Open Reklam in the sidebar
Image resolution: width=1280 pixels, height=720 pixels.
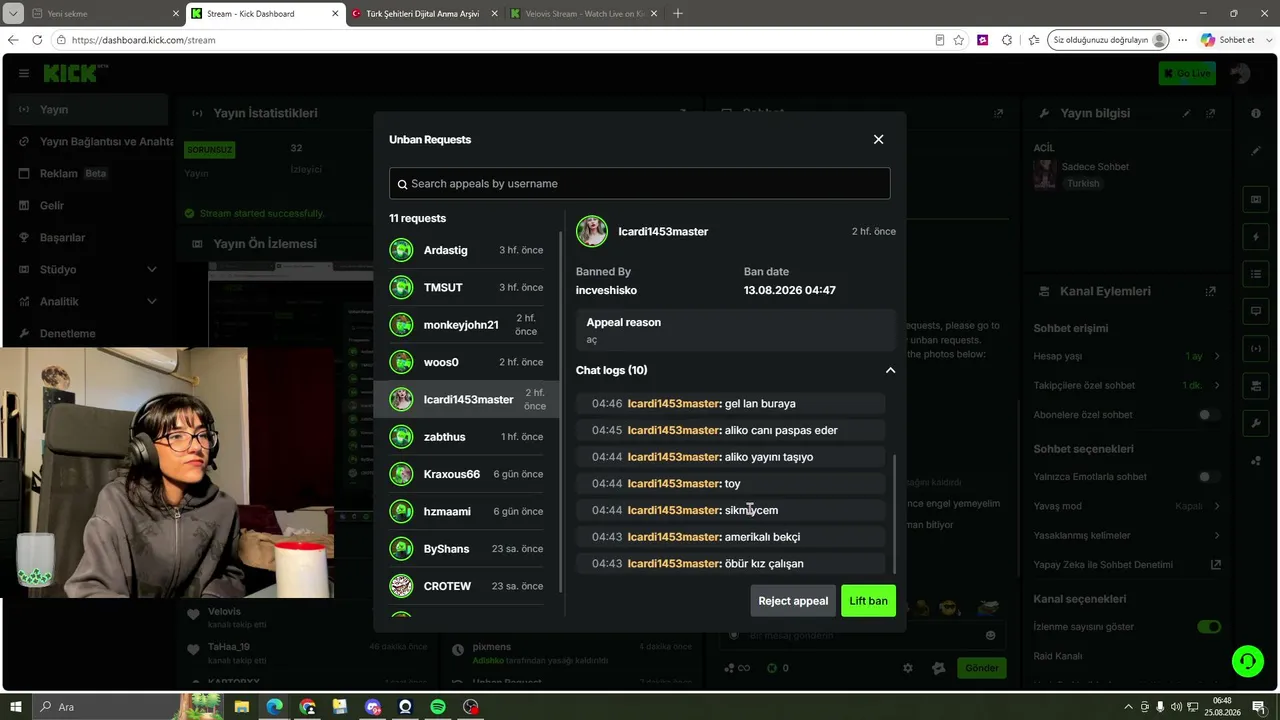88,173
